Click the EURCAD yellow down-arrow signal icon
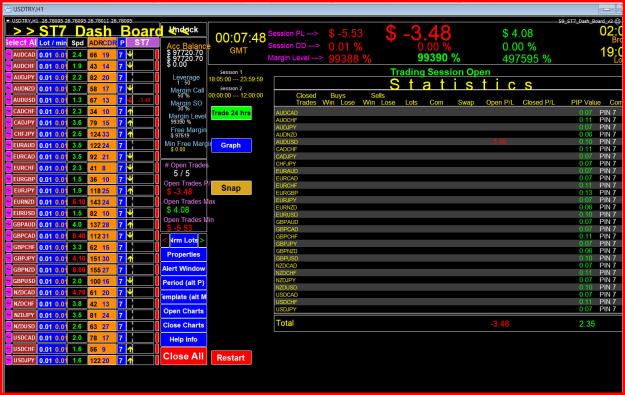 tap(130, 157)
